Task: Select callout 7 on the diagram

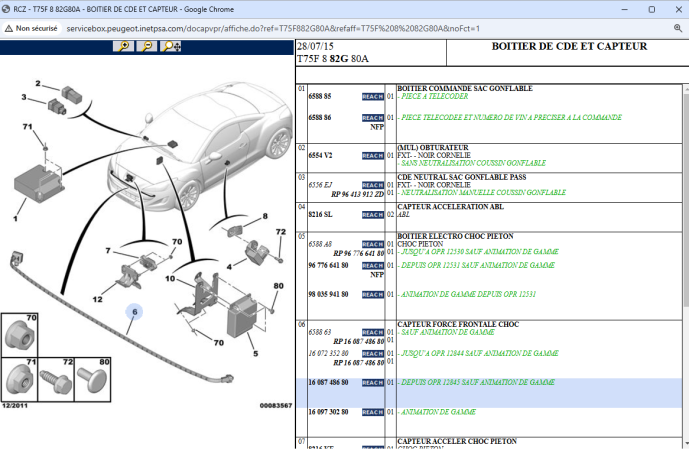Action: tap(108, 250)
